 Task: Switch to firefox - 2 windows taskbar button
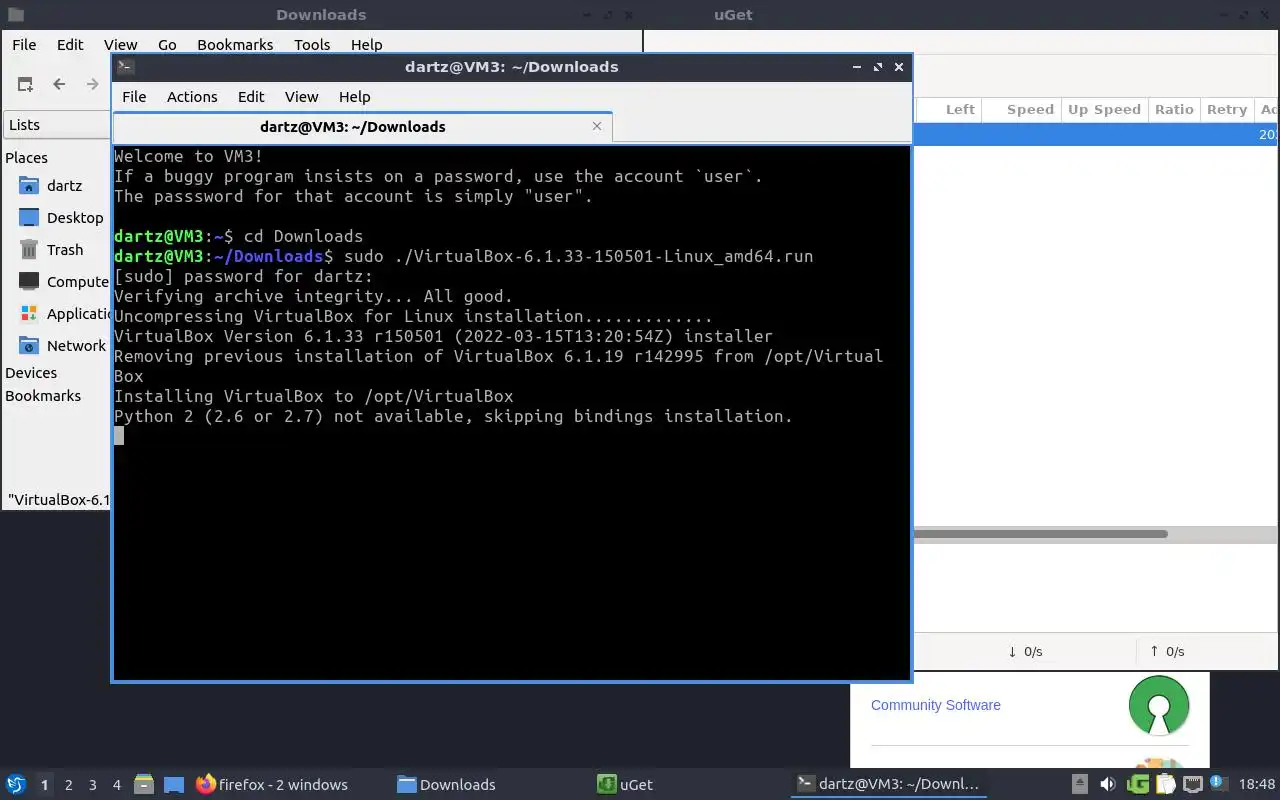[x=272, y=785]
